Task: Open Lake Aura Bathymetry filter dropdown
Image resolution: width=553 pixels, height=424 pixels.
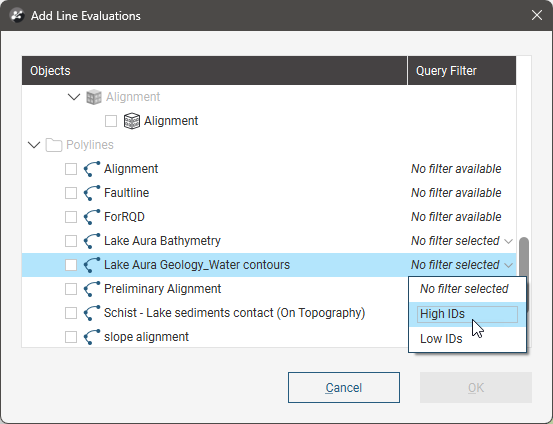Action: coord(461,241)
